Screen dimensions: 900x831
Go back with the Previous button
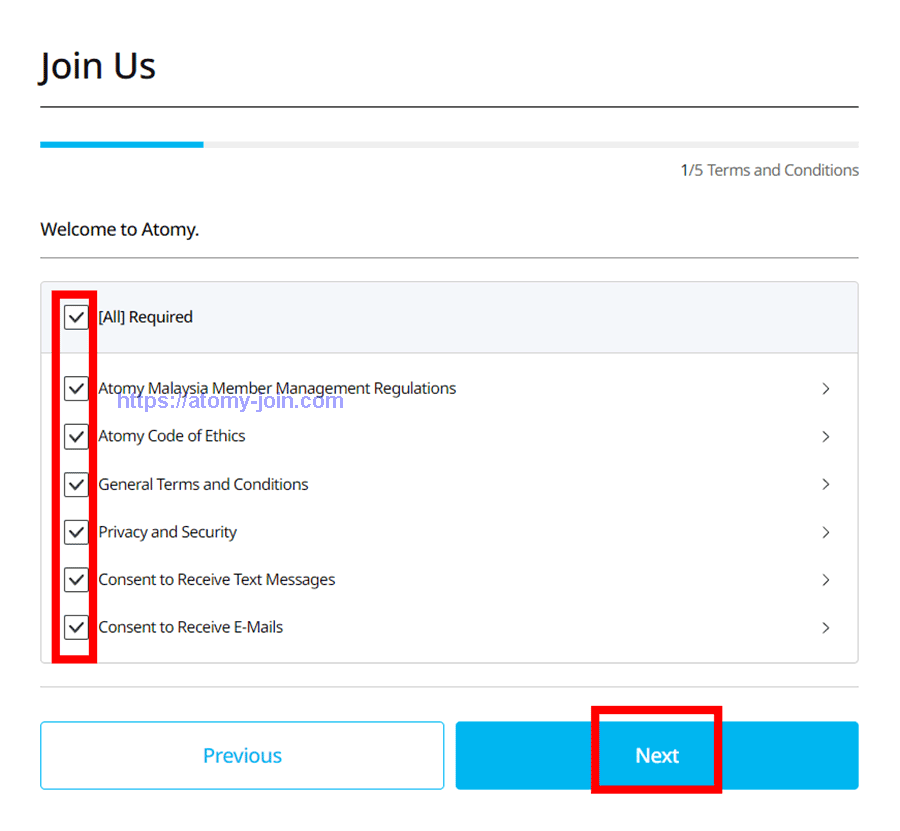[242, 756]
